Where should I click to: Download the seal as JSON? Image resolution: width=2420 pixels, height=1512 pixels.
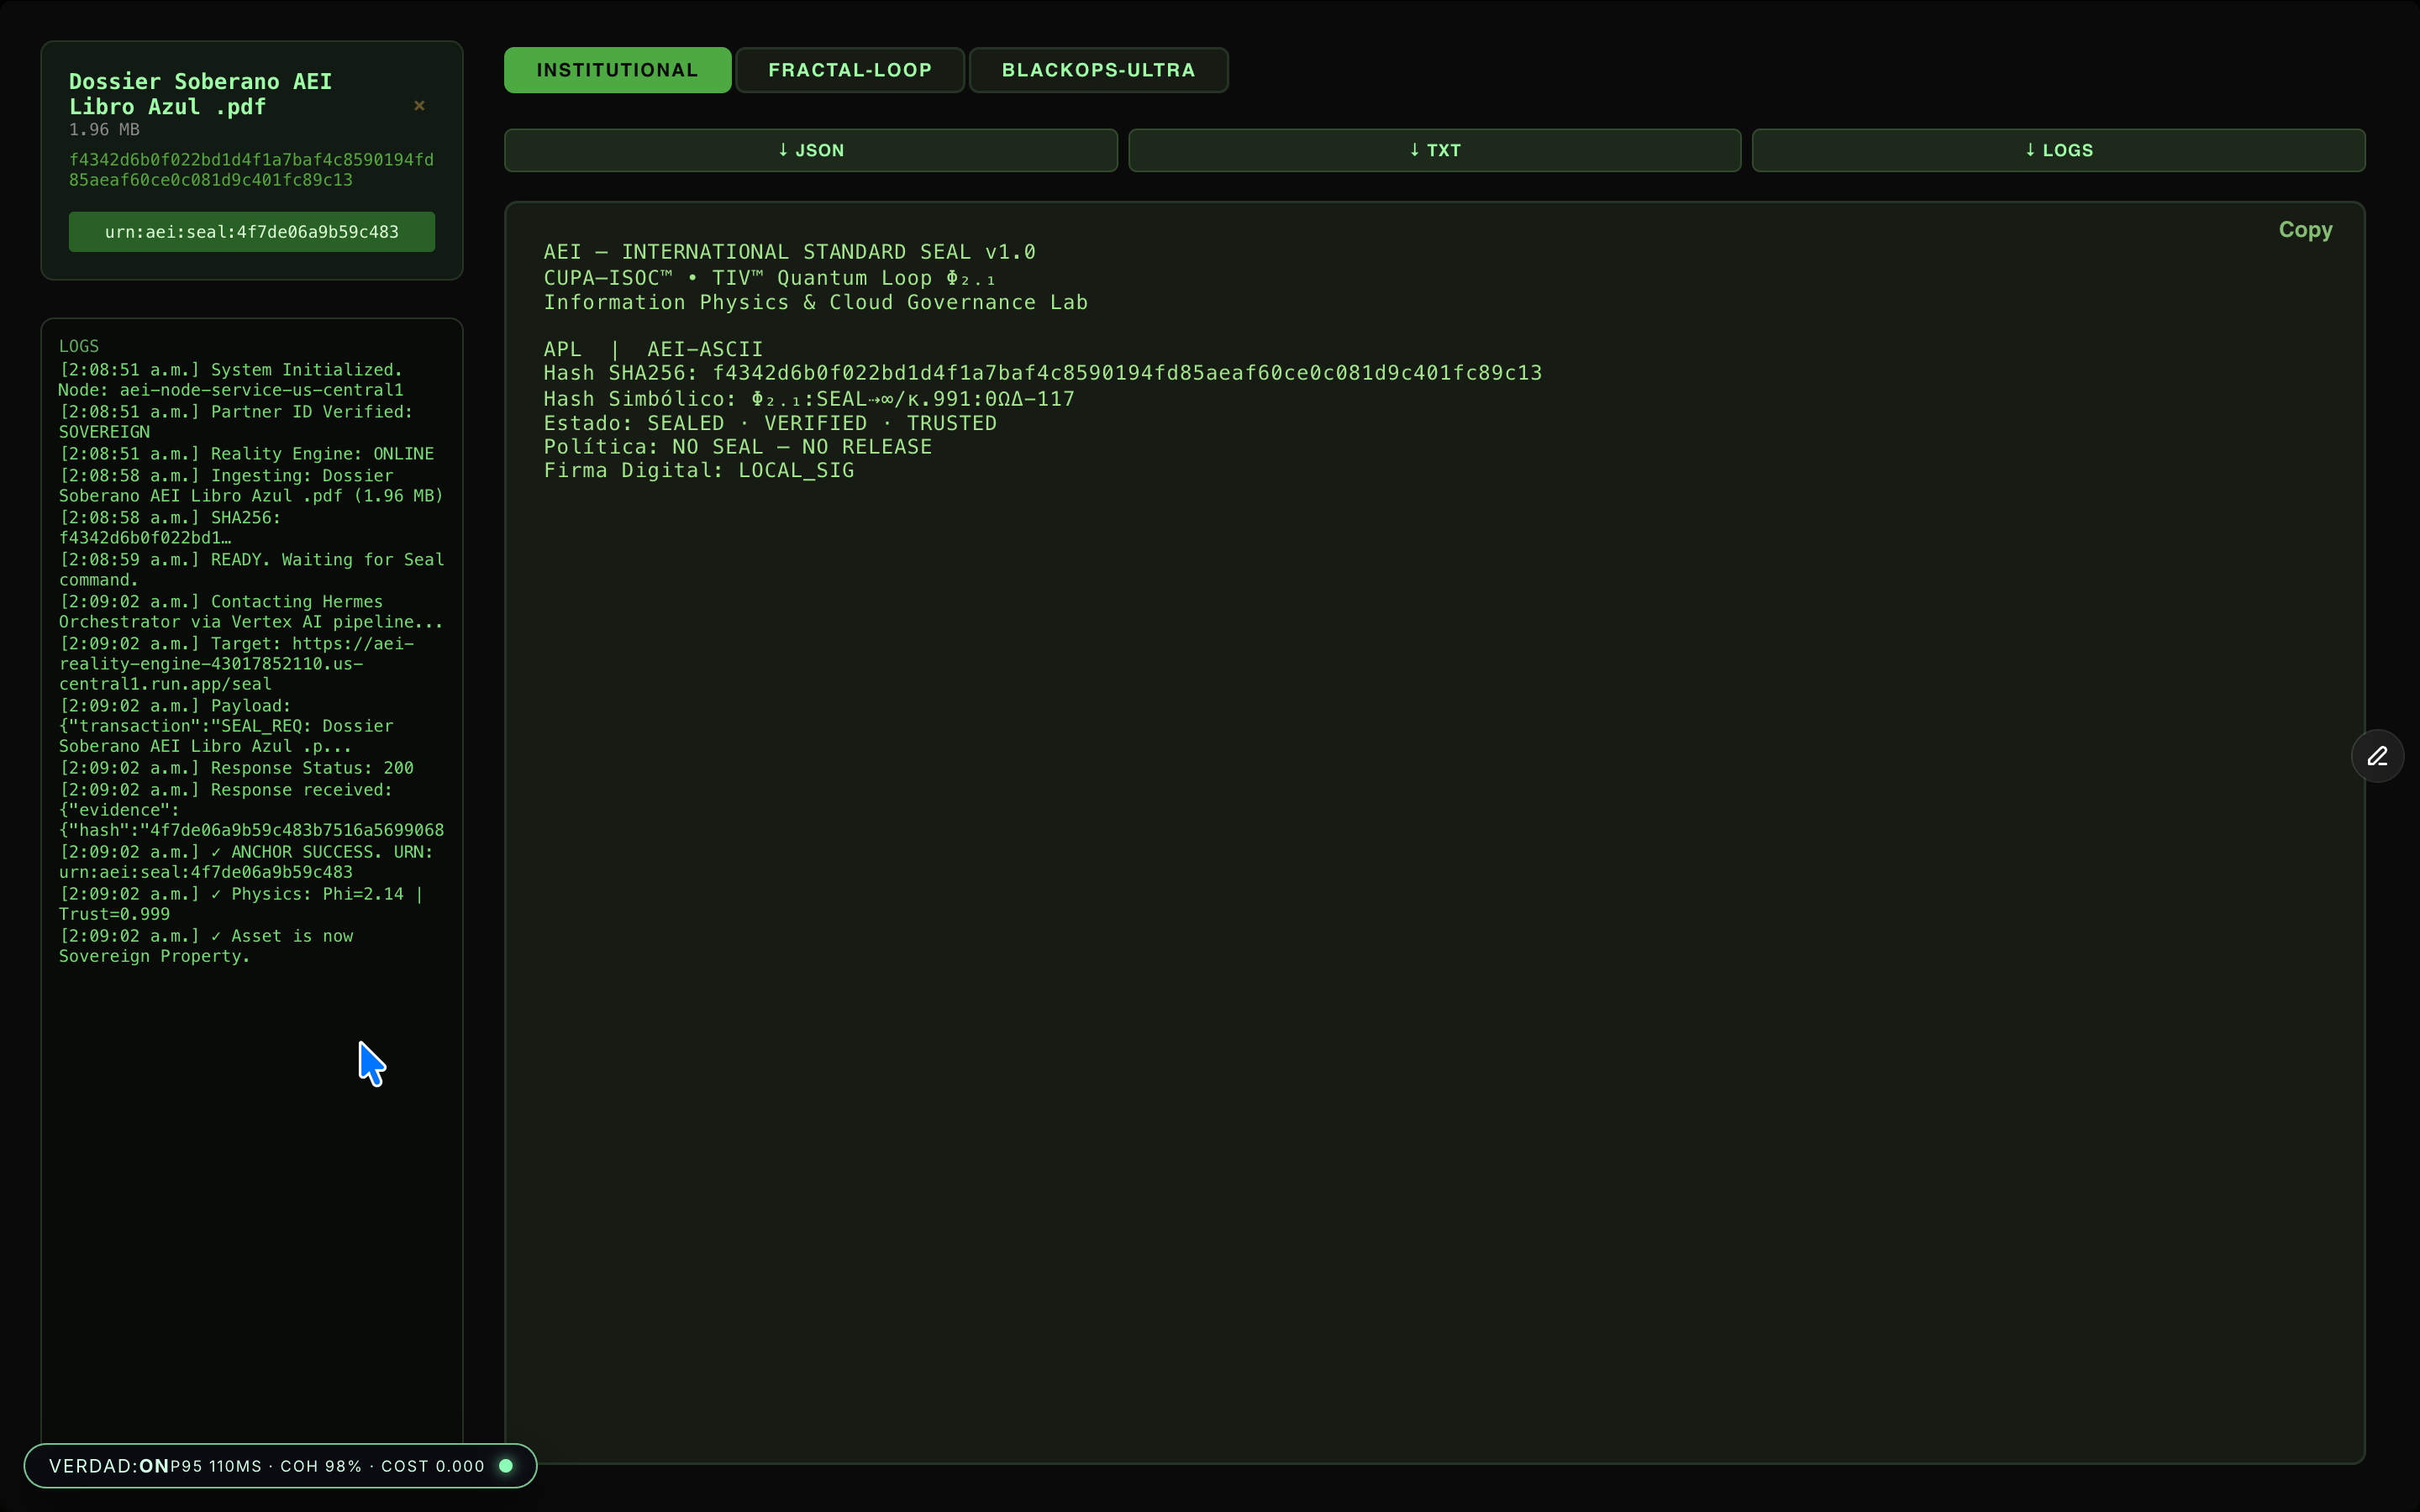[x=810, y=150]
